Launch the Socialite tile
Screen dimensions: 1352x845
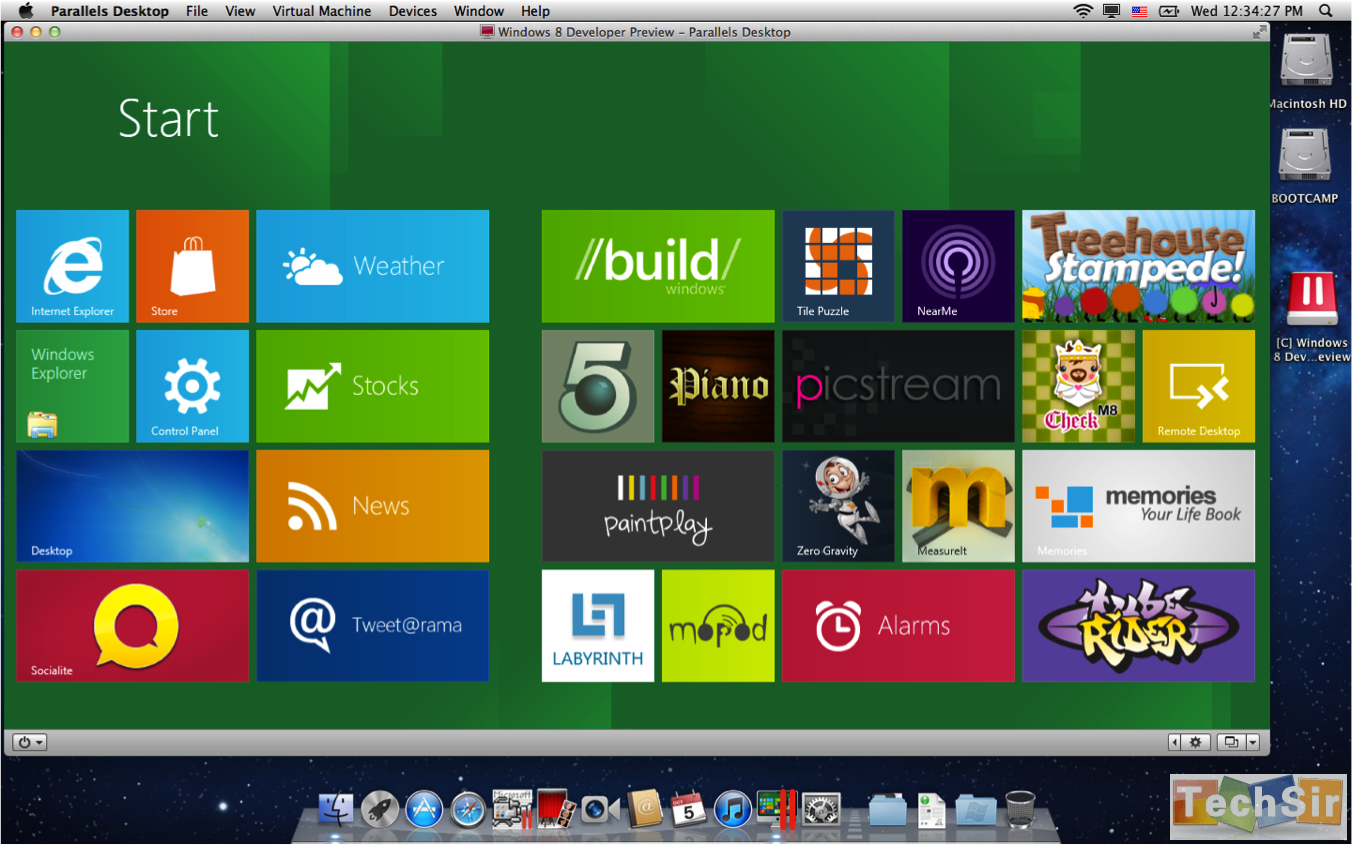pos(131,625)
